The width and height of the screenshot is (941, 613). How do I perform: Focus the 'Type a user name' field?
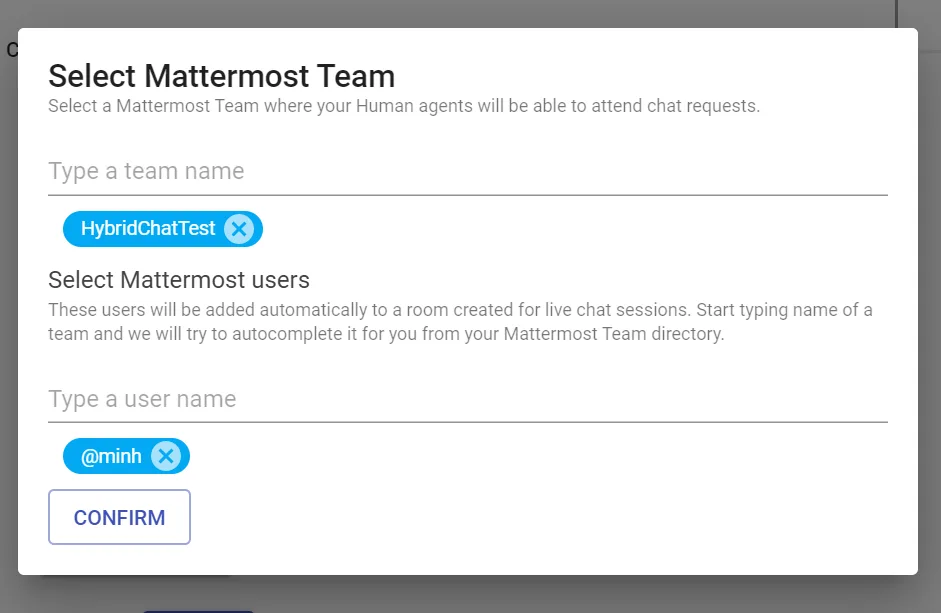tap(467, 399)
